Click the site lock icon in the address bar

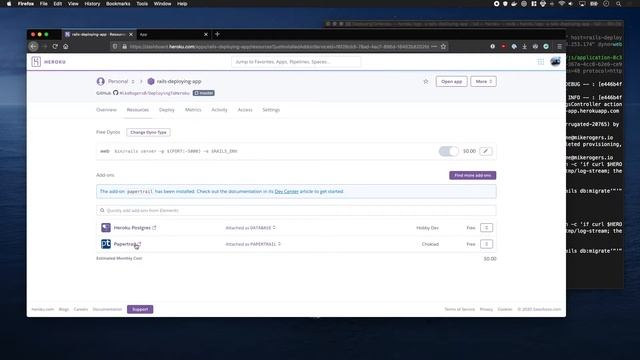(124, 47)
